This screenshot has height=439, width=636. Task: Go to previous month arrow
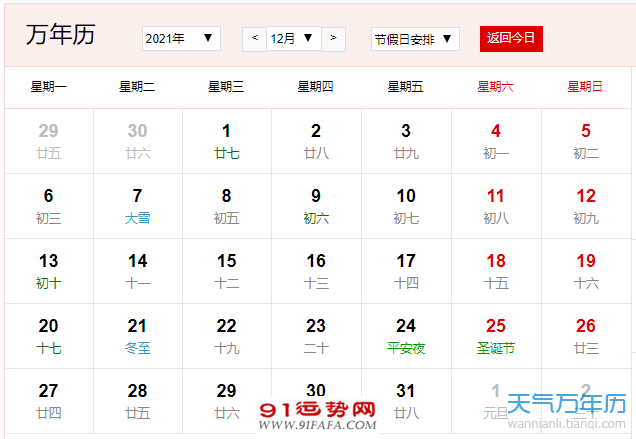click(x=254, y=39)
